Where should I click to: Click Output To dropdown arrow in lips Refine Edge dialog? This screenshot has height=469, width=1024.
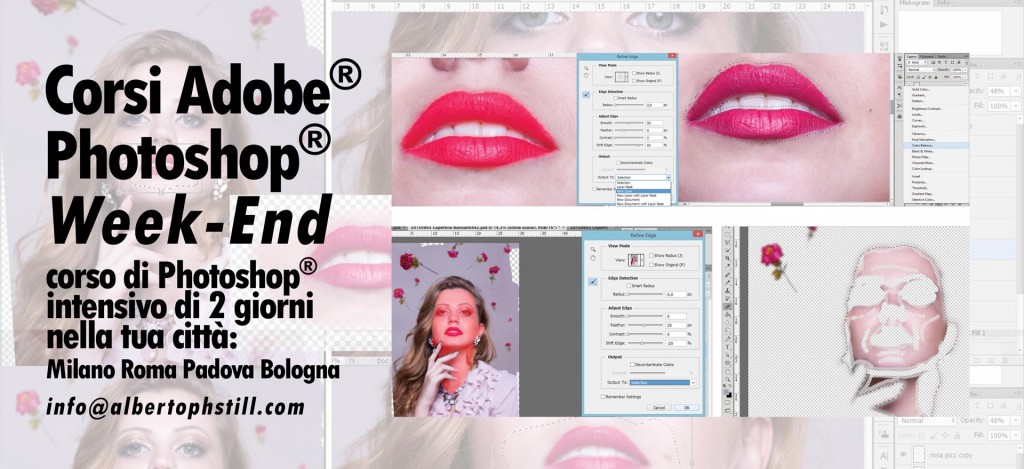pos(669,178)
